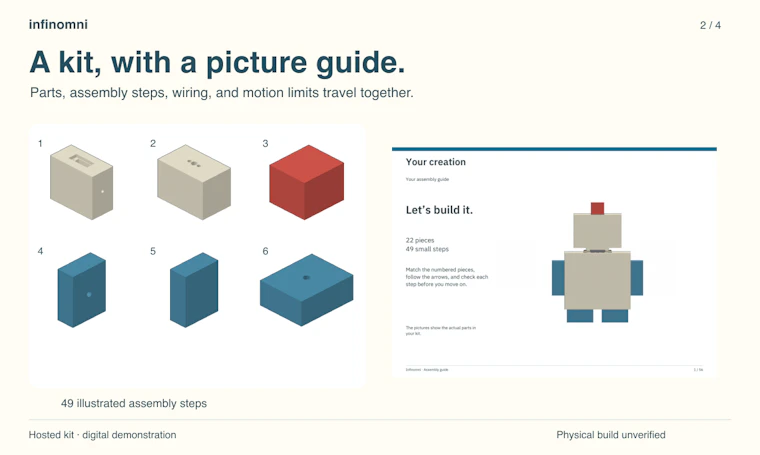Click the 'Let's build it.' heading
The height and width of the screenshot is (455, 760).
click(439, 210)
